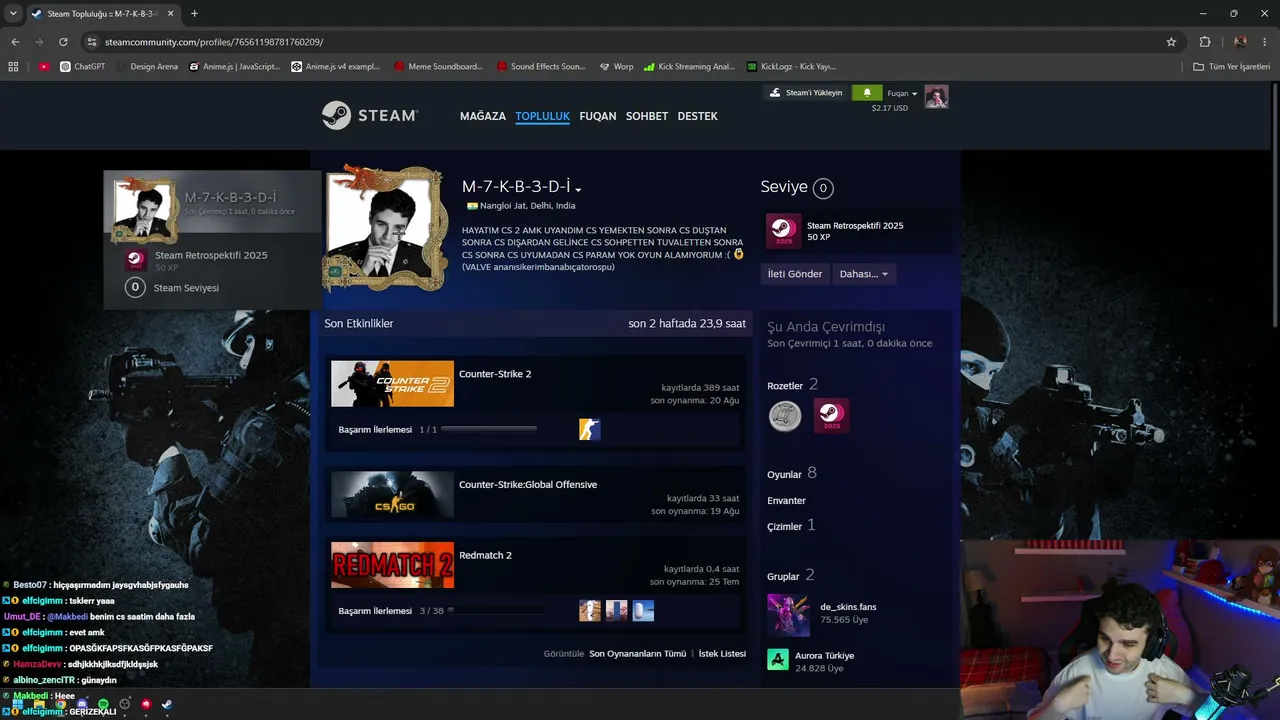The width and height of the screenshot is (1280, 720).
Task: Click the third Redmatch 2 achievement icon
Action: coord(643,610)
